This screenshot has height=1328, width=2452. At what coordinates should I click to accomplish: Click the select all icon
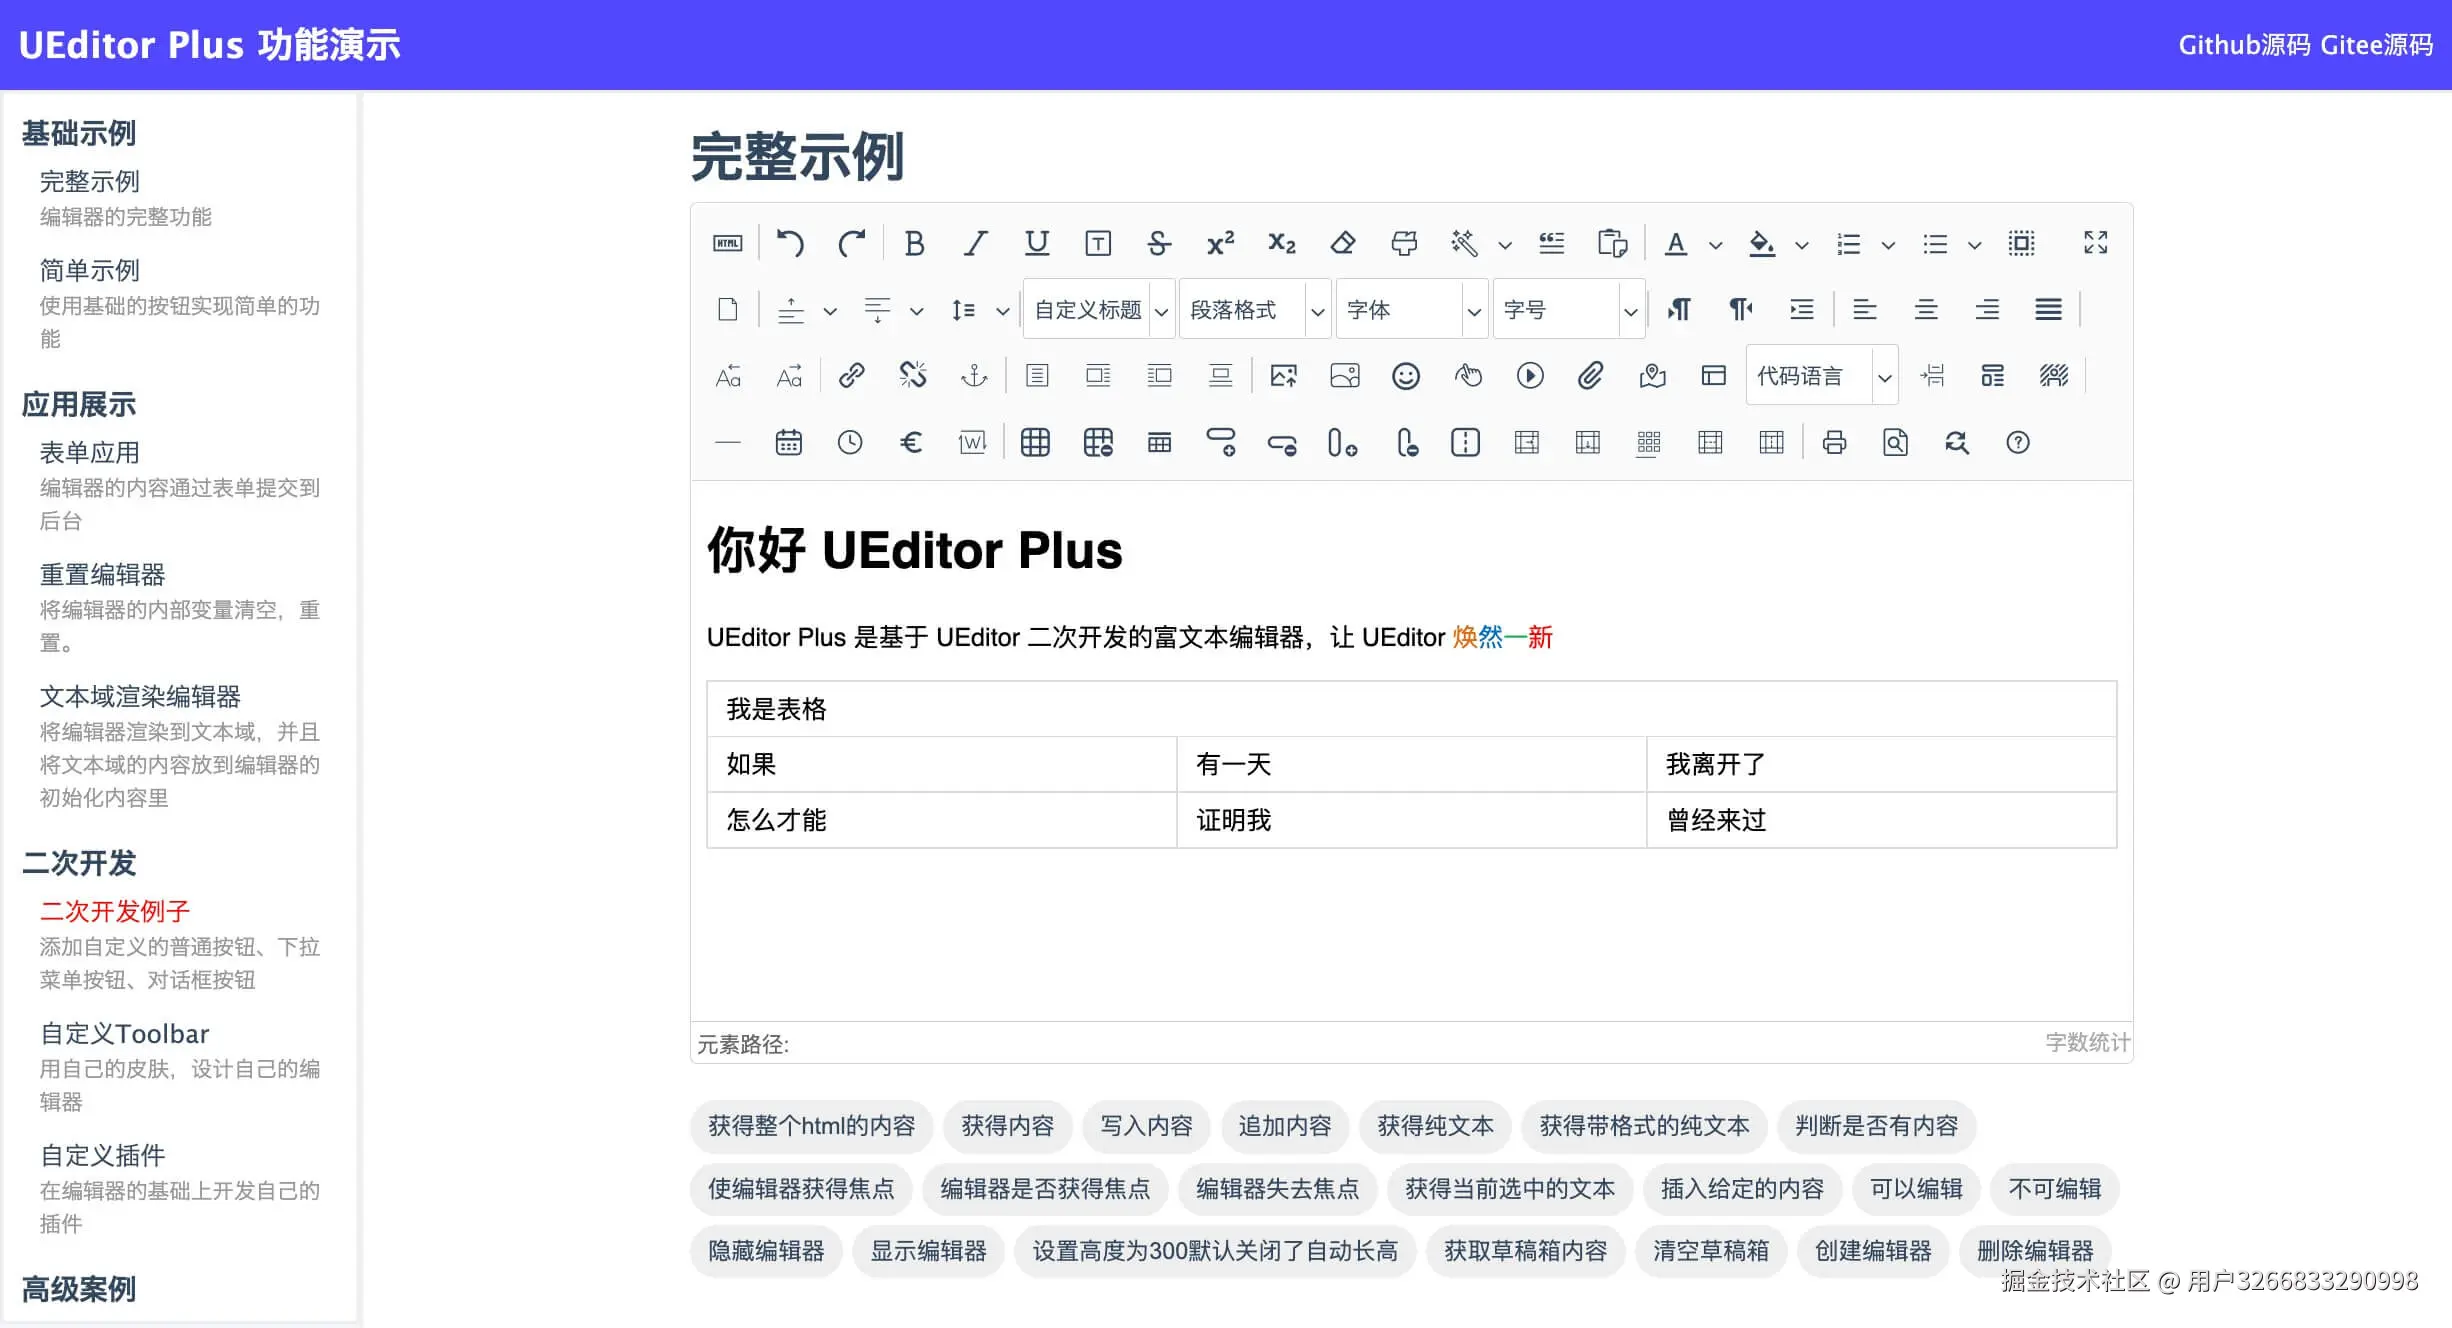pyautogui.click(x=2021, y=243)
